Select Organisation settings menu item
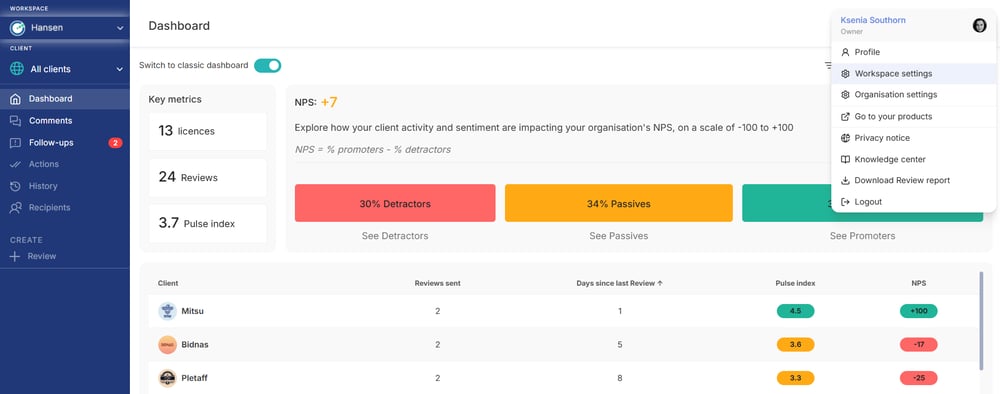 tap(913, 95)
